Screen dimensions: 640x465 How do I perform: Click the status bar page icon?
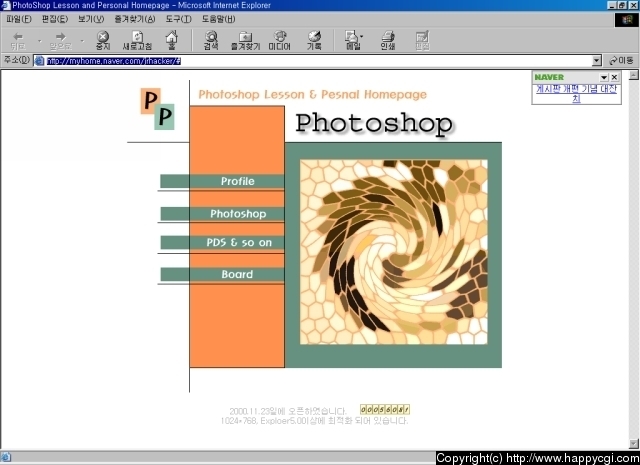tap(6, 457)
